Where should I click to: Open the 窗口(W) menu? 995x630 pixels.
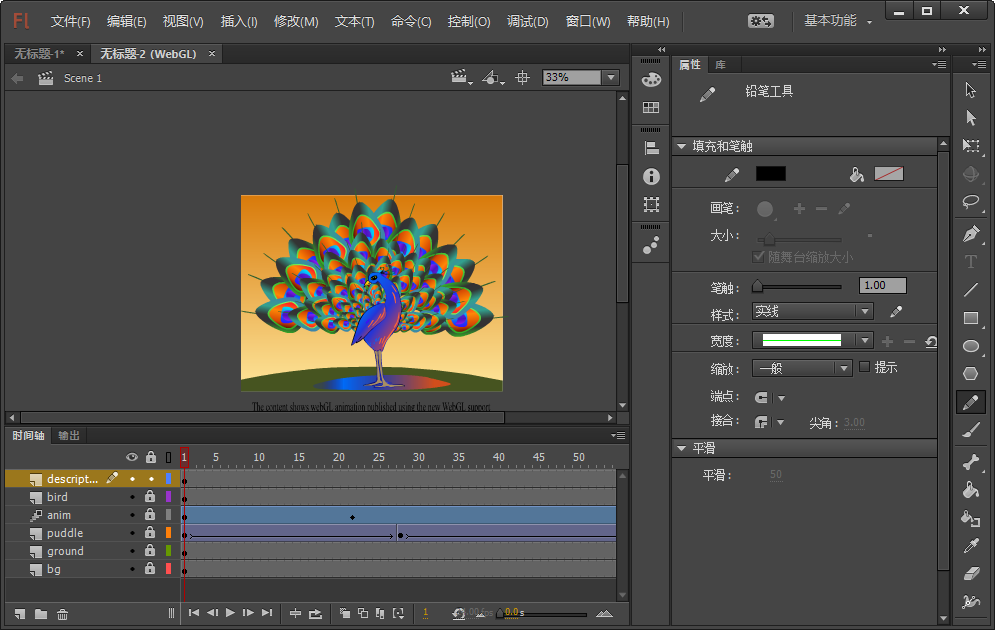588,22
